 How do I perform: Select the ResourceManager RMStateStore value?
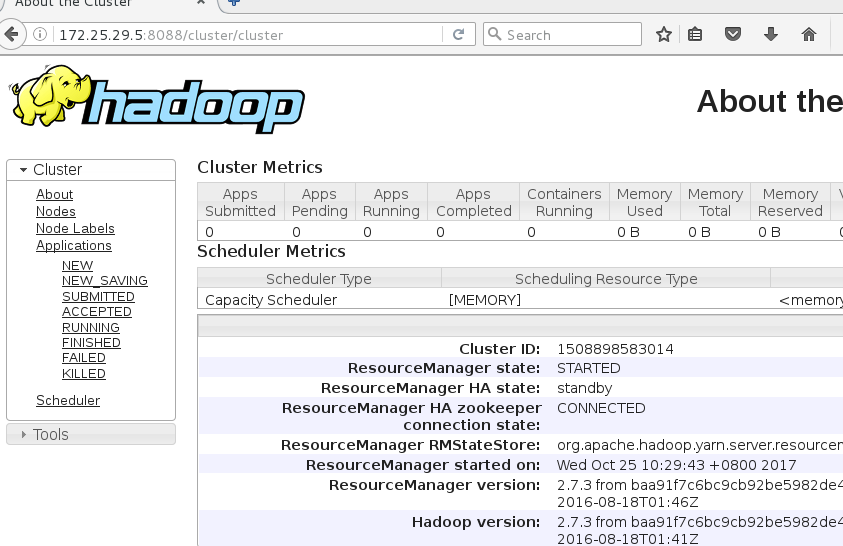point(699,446)
